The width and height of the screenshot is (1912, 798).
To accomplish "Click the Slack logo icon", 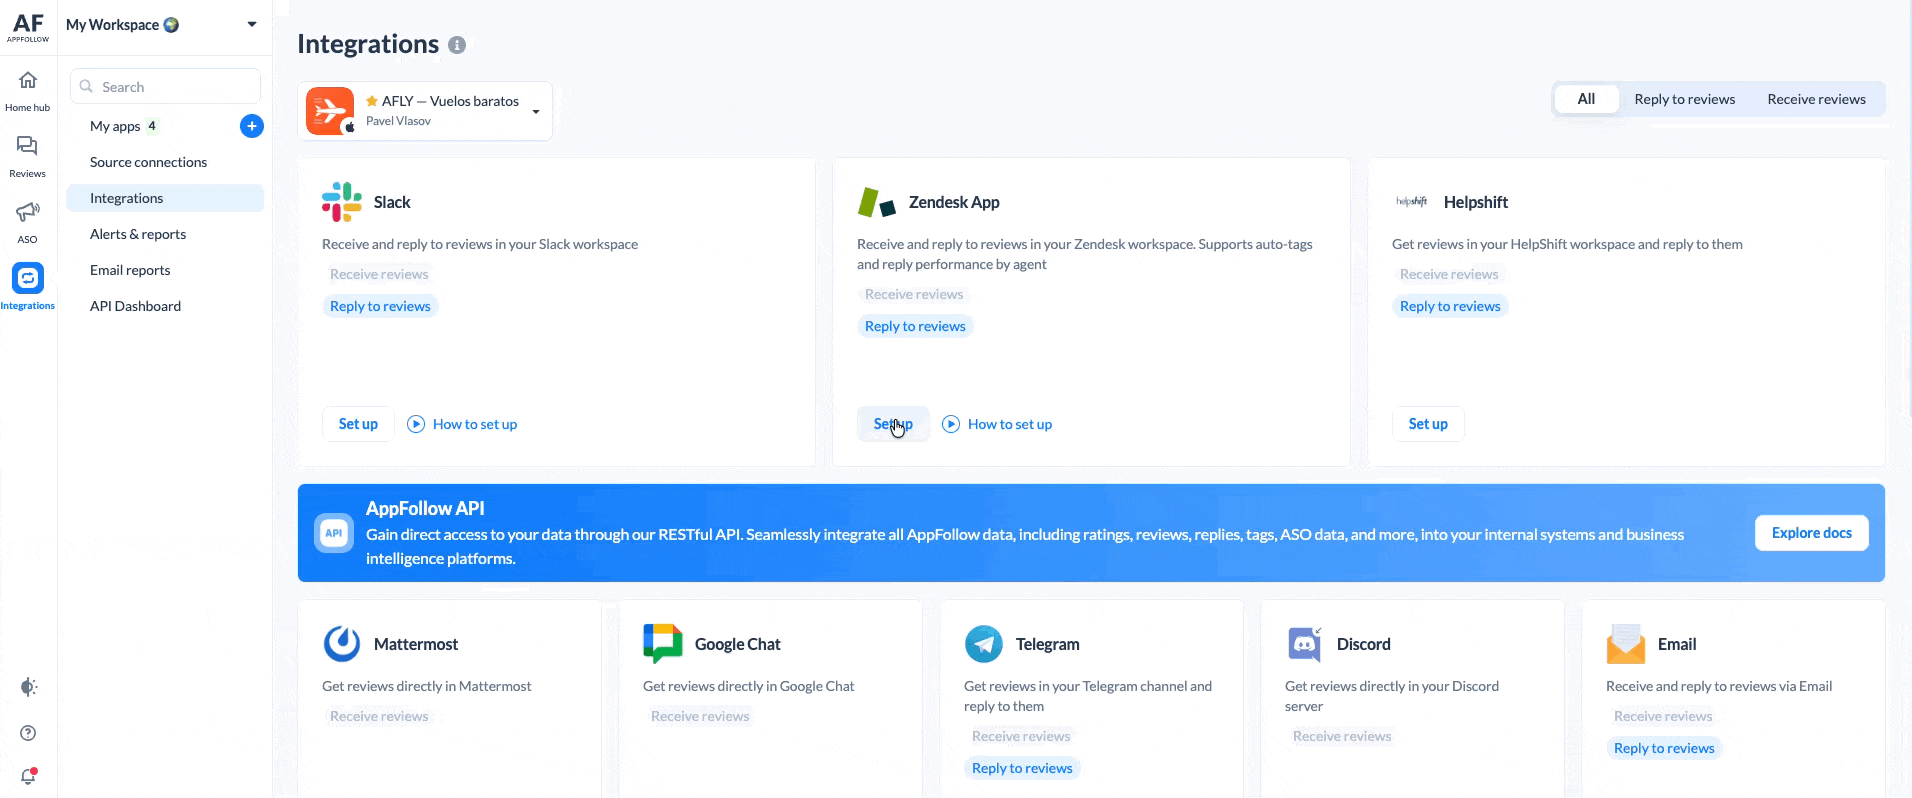I will (x=342, y=202).
